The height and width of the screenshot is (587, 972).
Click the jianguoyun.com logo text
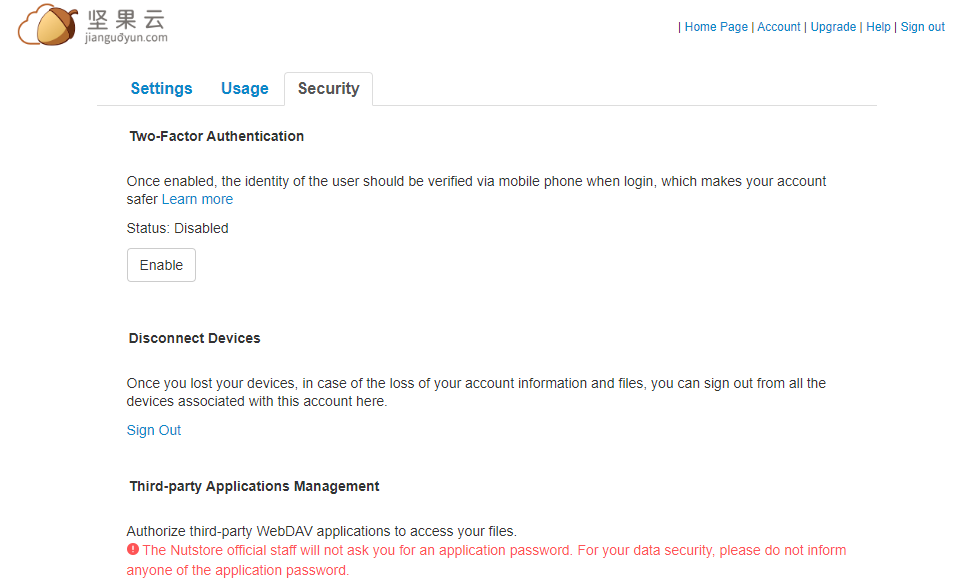coord(126,38)
